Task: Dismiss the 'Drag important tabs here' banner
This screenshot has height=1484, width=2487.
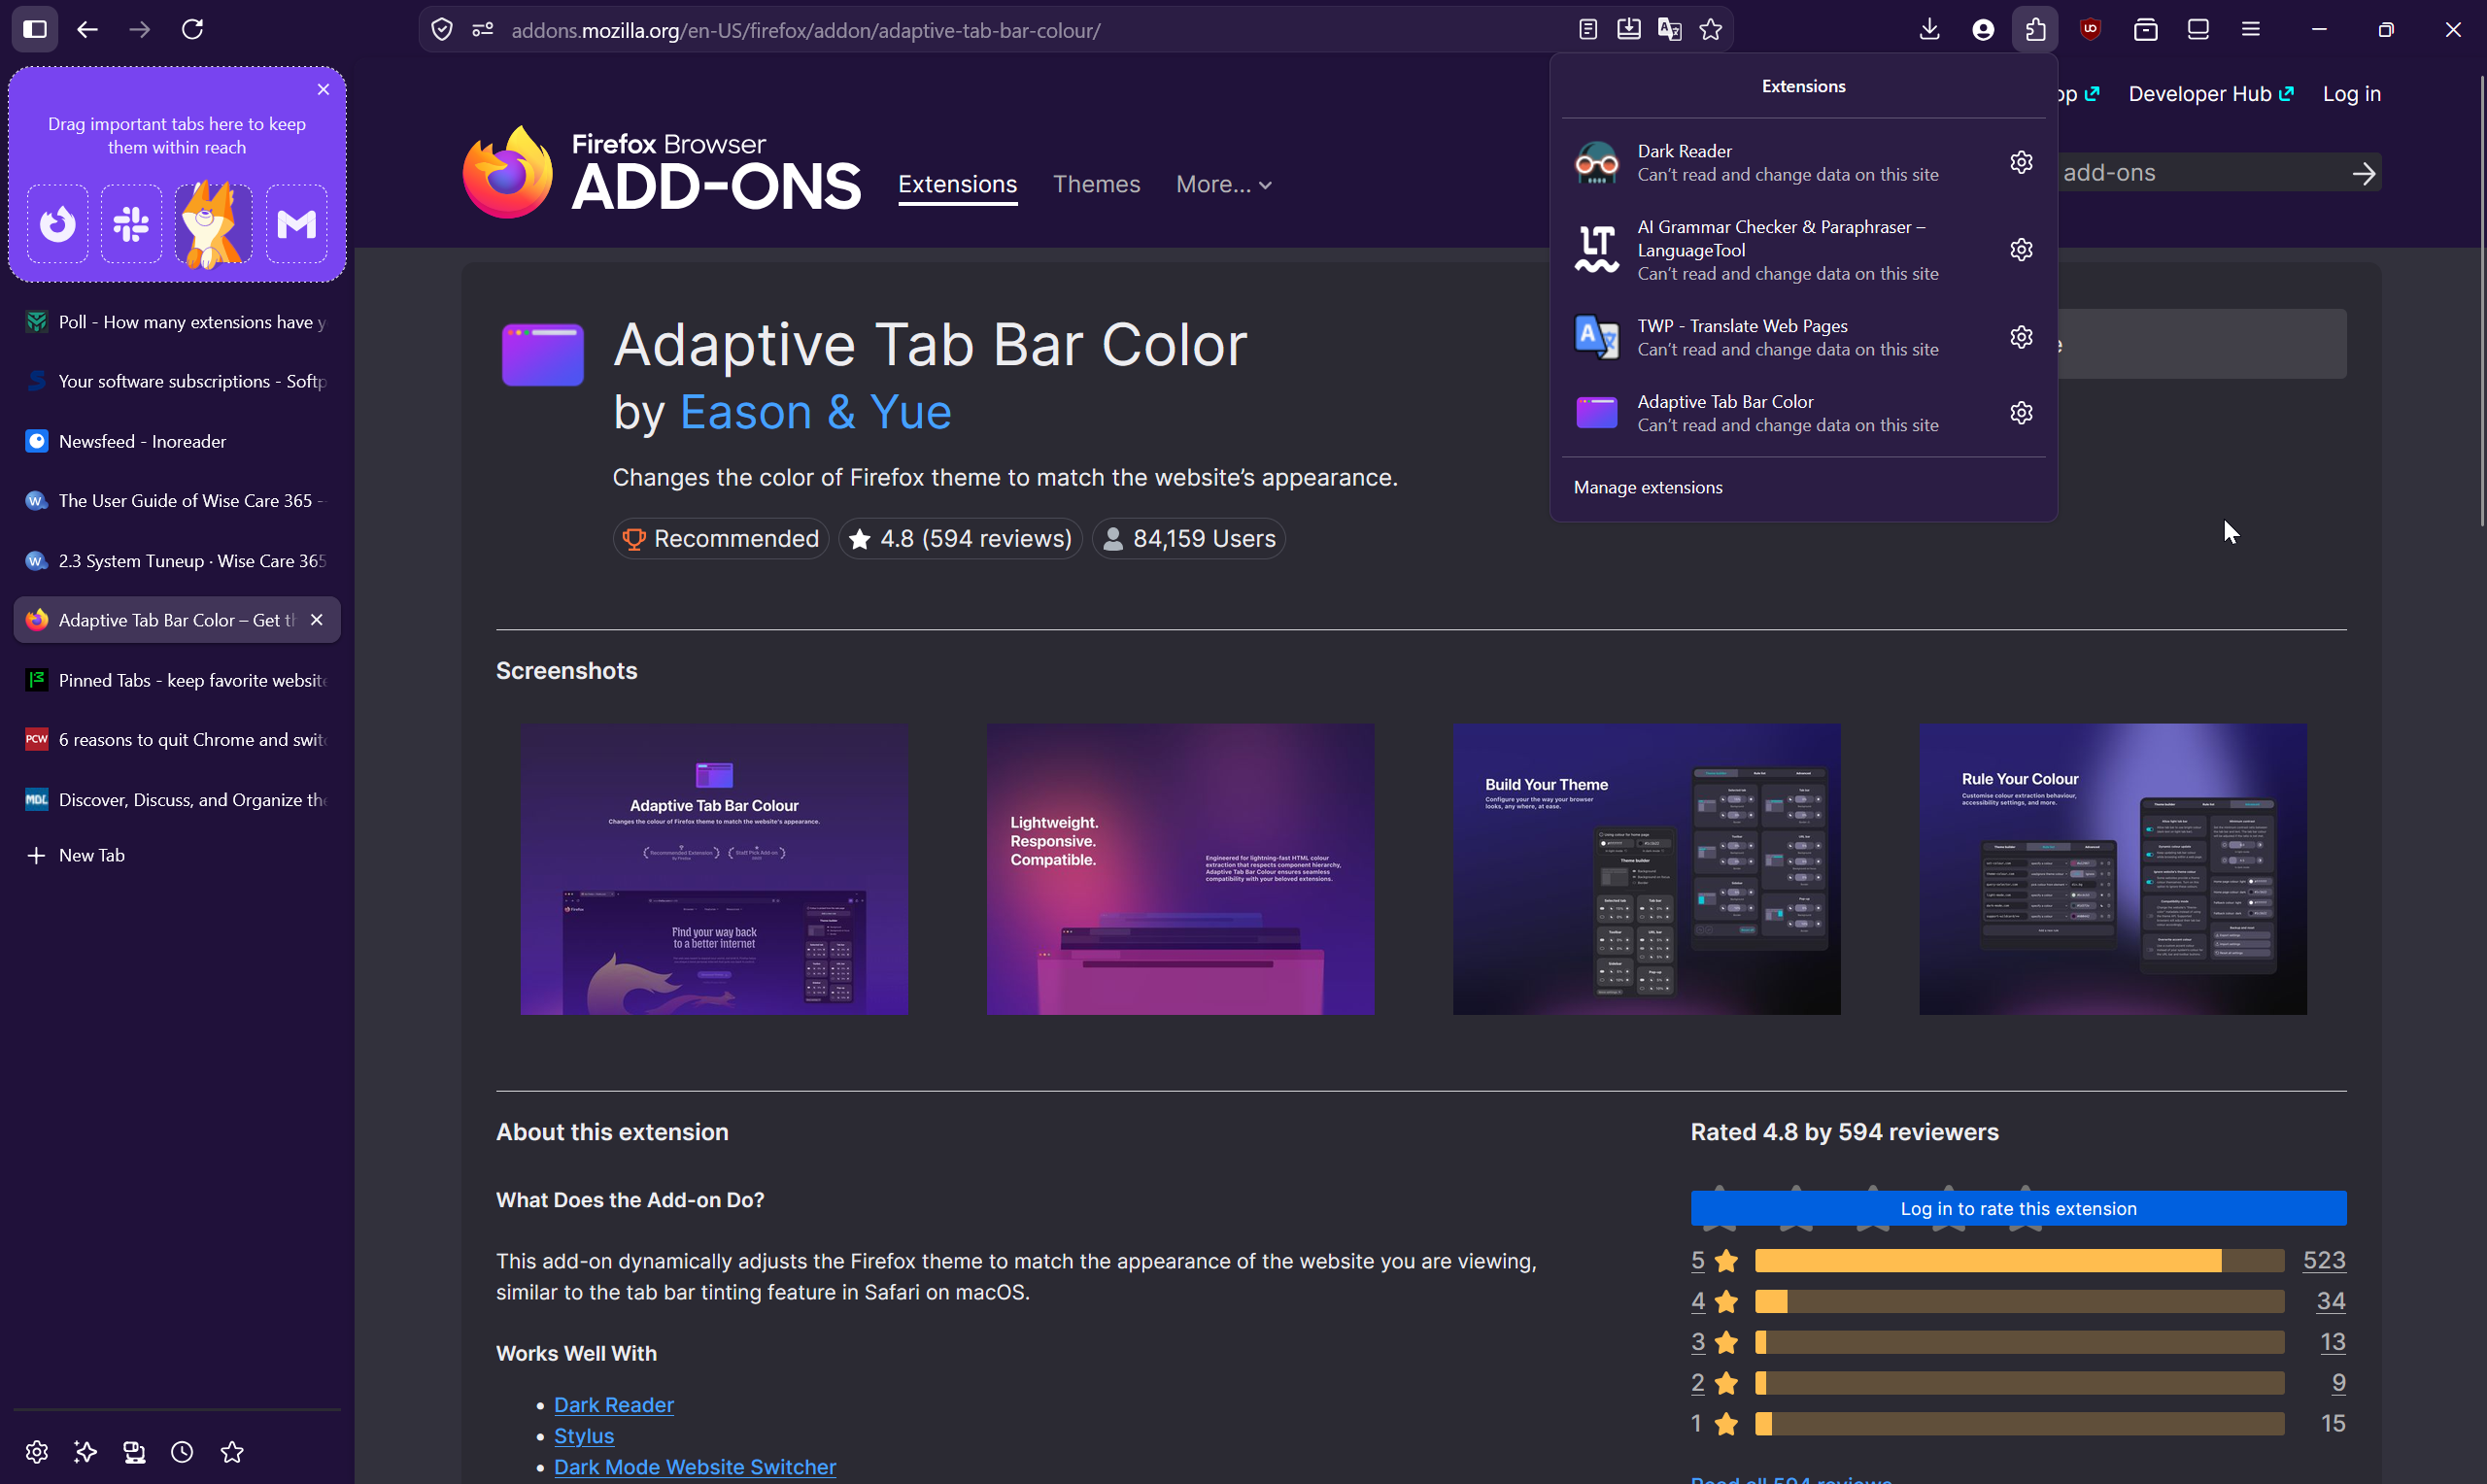Action: (323, 90)
